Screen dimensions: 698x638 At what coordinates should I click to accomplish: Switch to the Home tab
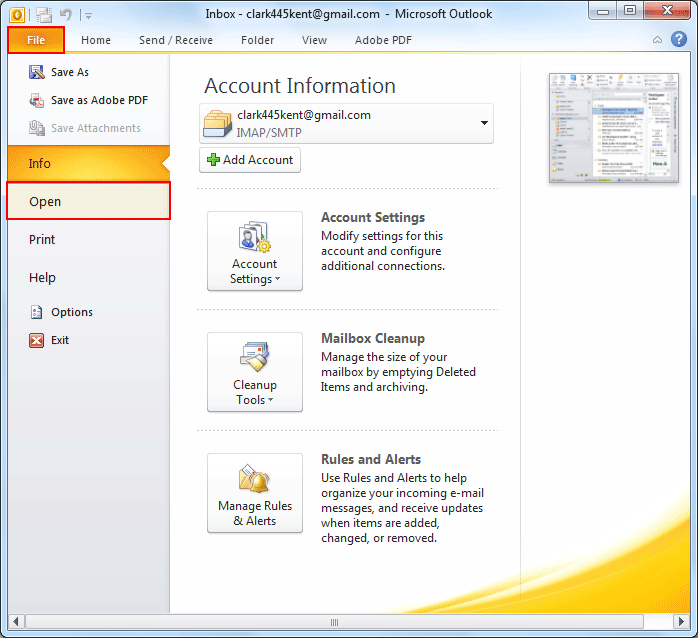(x=96, y=40)
